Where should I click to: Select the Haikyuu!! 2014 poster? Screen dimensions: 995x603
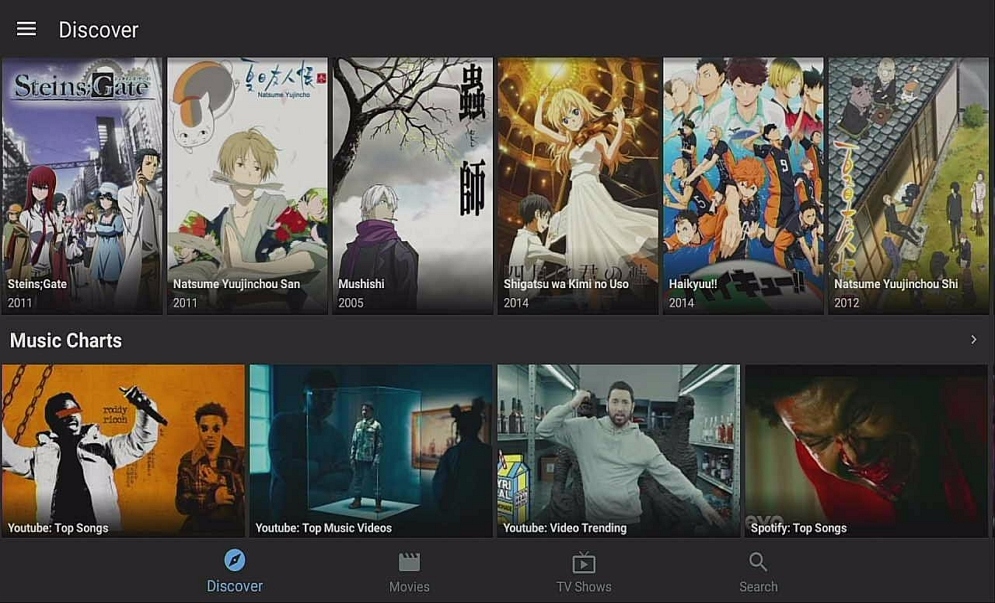pyautogui.click(x=743, y=186)
